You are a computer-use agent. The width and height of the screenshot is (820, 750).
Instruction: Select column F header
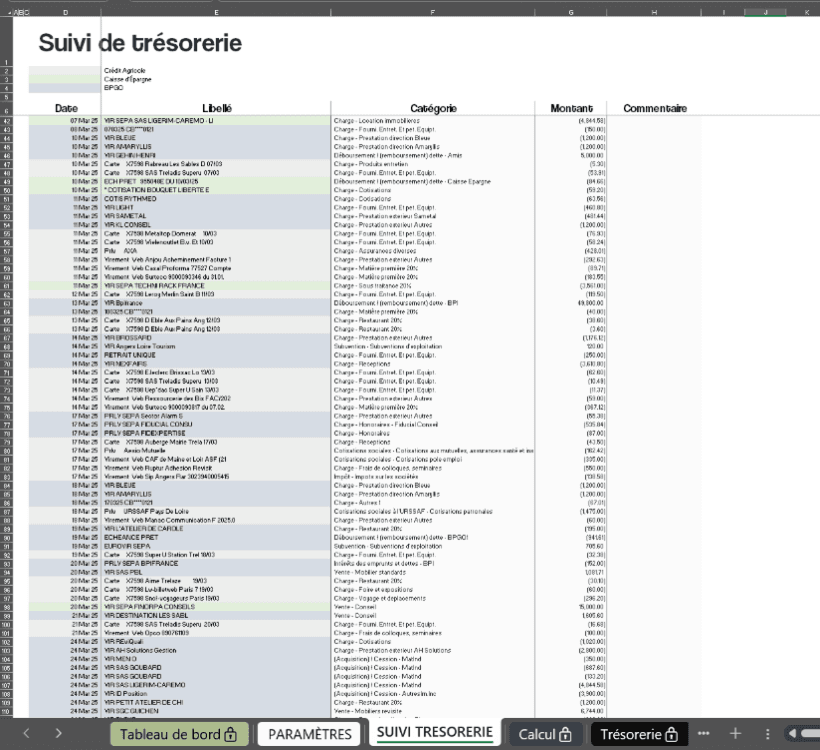coord(432,12)
